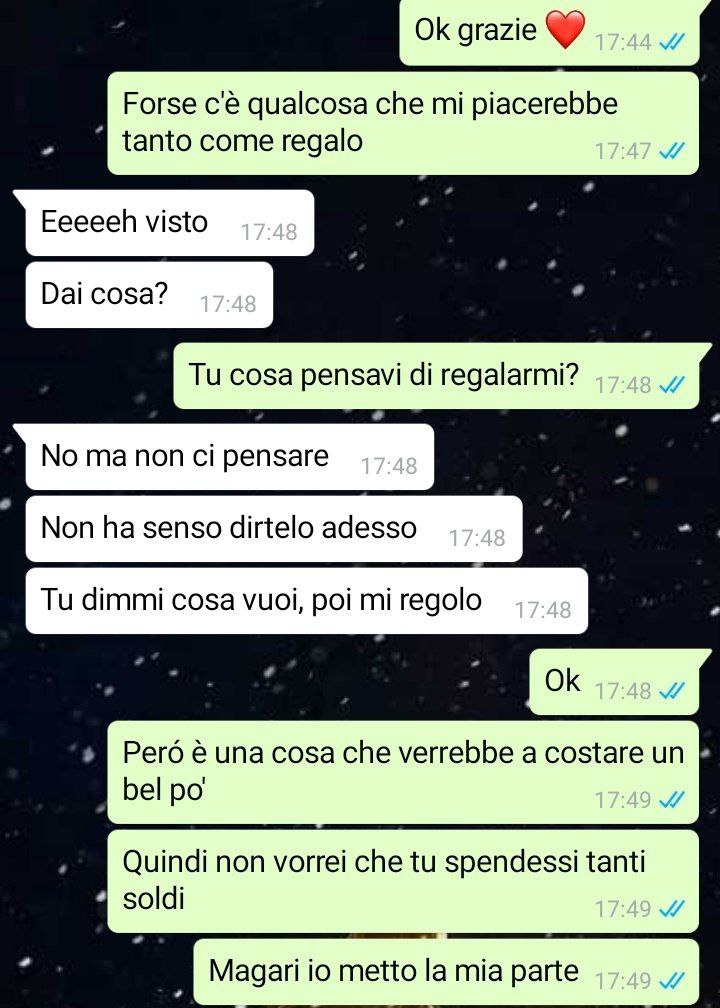This screenshot has height=1008, width=720.
Task: Tap blue ticks beside the short 'Ok' message
Action: click(672, 691)
